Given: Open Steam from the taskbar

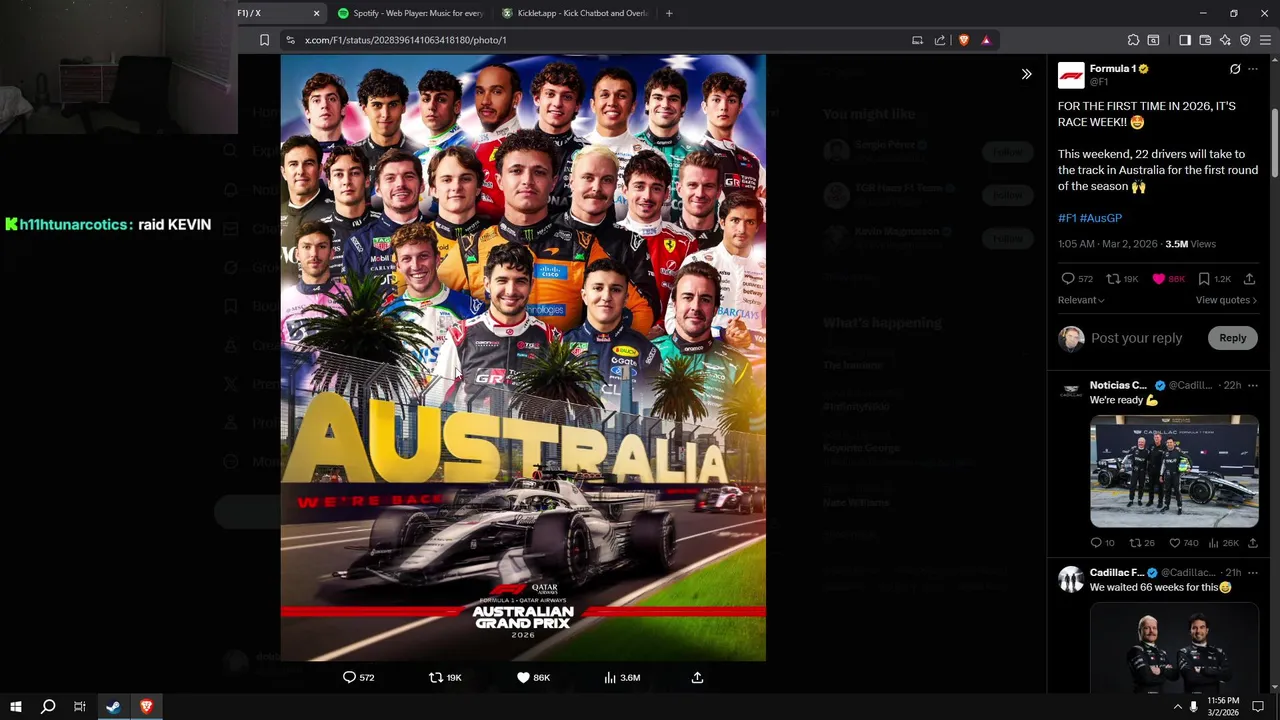Looking at the screenshot, I should [x=113, y=707].
